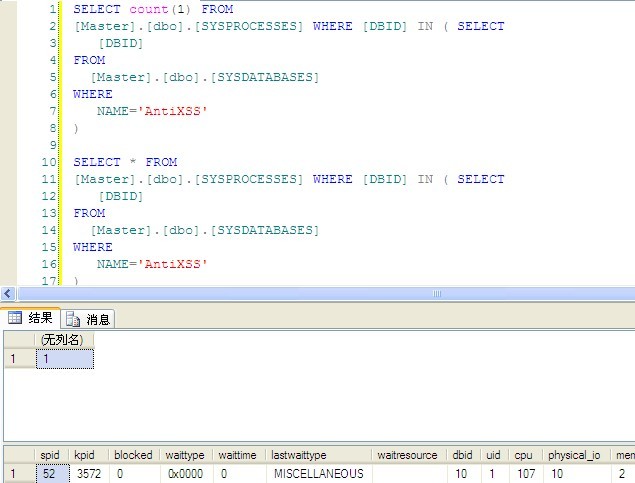Click the blocked column header
This screenshot has height=483, width=635.
(134, 455)
